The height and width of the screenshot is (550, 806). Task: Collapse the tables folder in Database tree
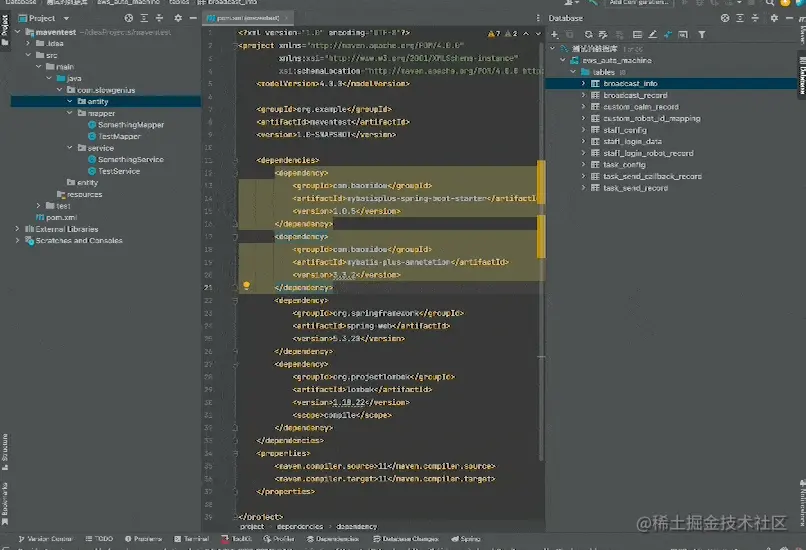coord(572,72)
